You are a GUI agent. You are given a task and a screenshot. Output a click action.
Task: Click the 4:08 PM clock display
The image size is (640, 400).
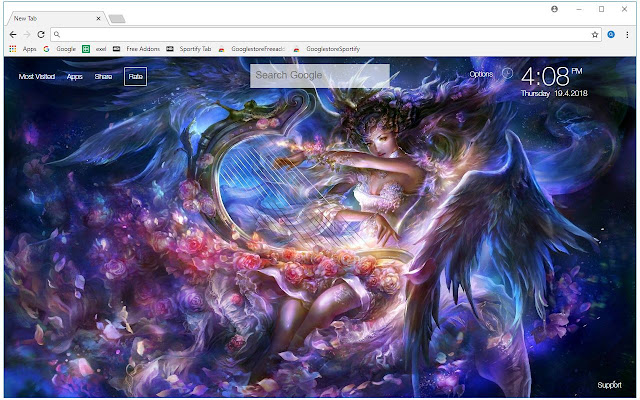point(551,76)
